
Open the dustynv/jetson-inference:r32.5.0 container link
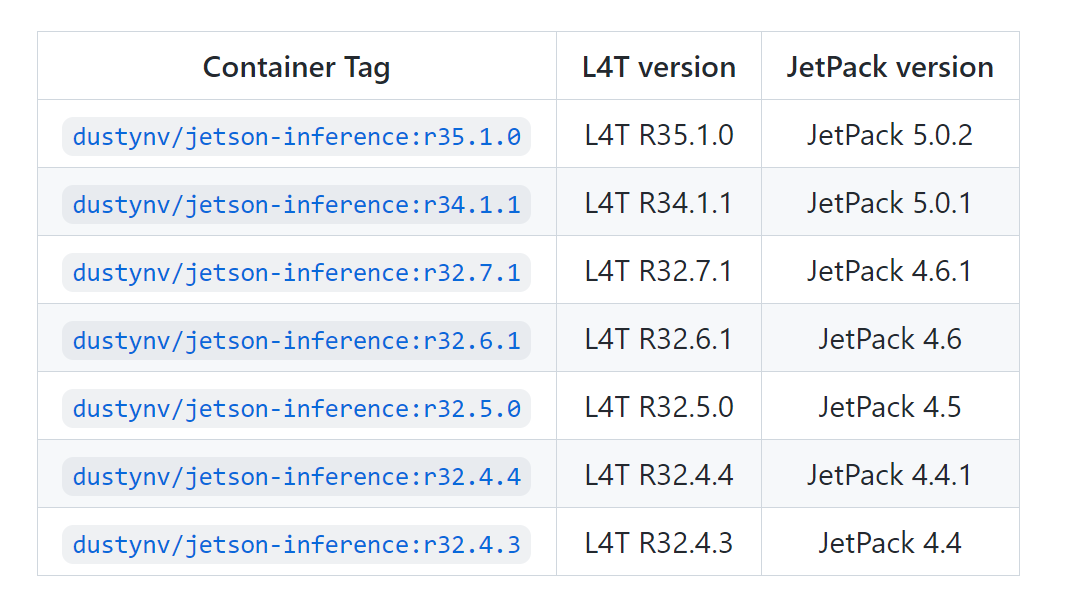tap(296, 408)
